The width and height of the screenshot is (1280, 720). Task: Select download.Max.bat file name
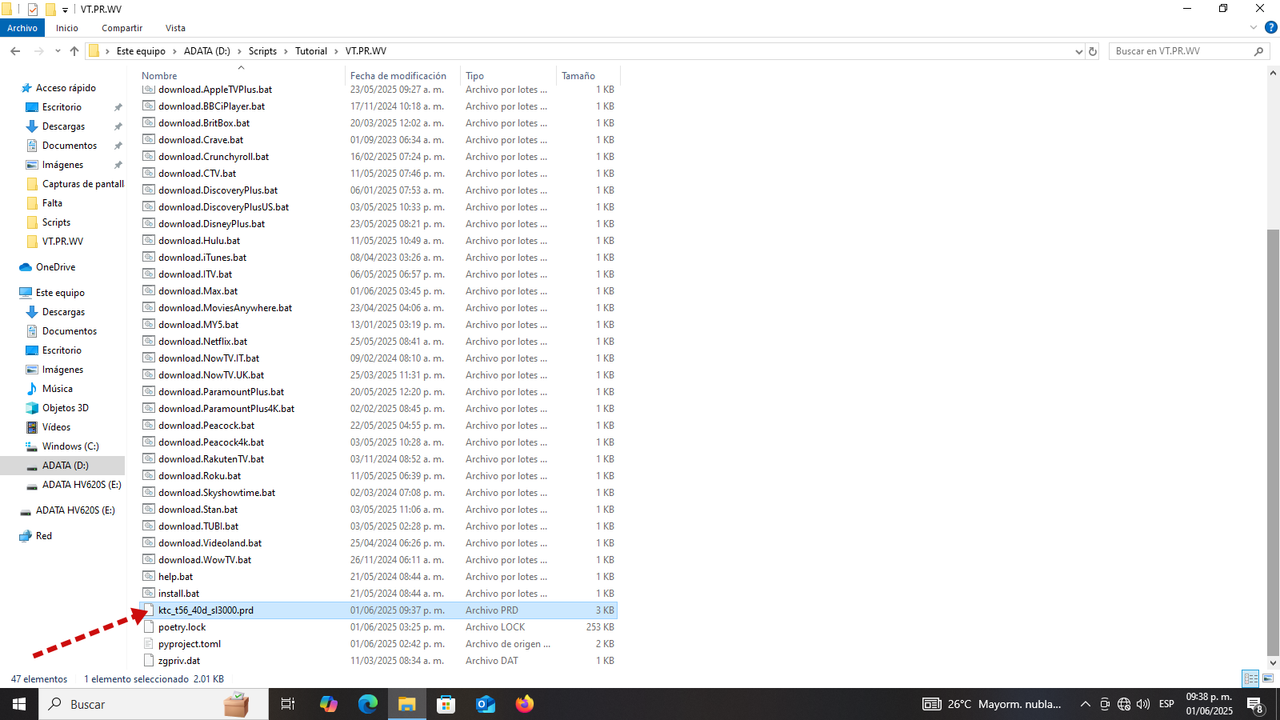tap(198, 290)
